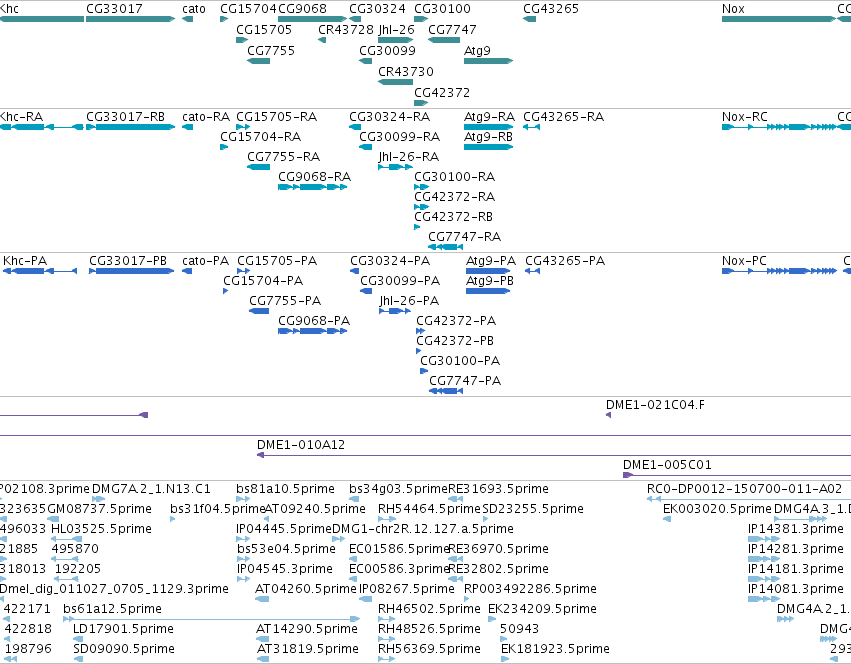The width and height of the screenshot is (851, 664).
Task: Click the CR43730 gene label
Action: click(406, 72)
